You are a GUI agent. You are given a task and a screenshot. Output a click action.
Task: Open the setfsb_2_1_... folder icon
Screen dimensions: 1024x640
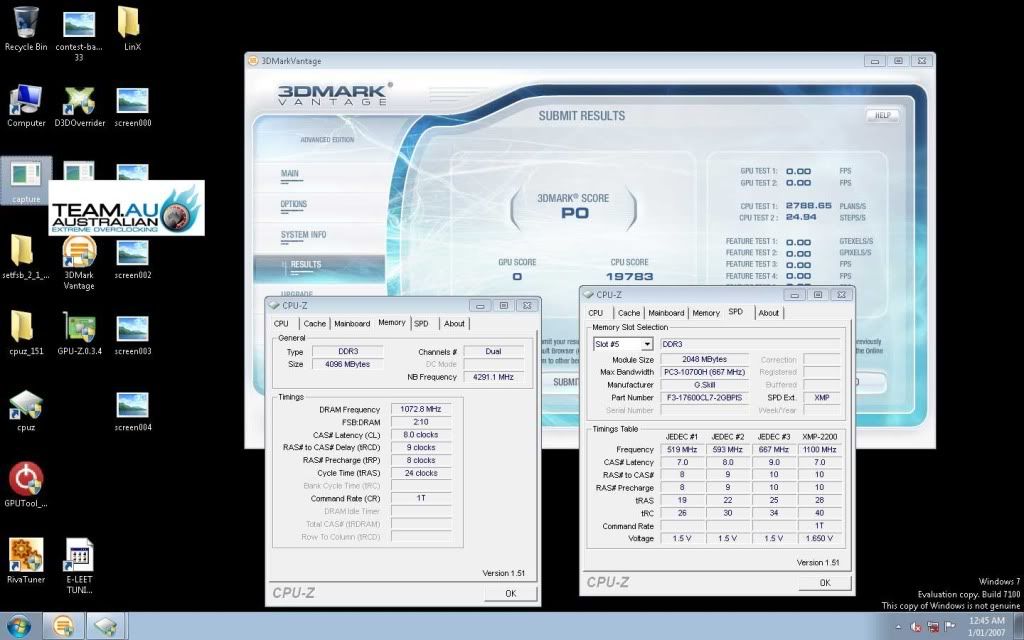click(x=26, y=257)
